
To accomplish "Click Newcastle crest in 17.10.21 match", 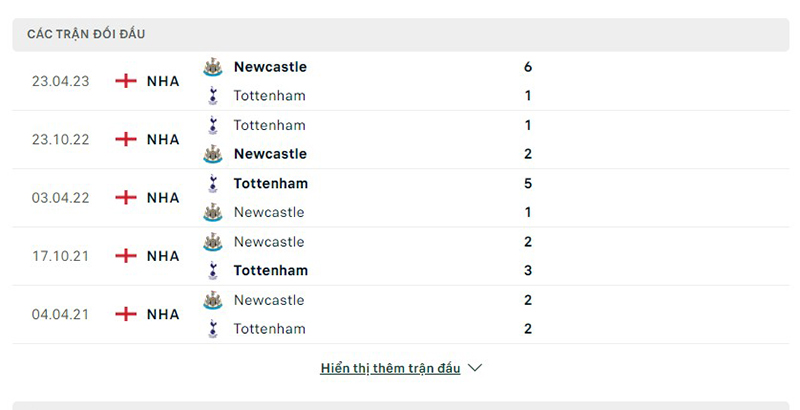I will [x=212, y=242].
